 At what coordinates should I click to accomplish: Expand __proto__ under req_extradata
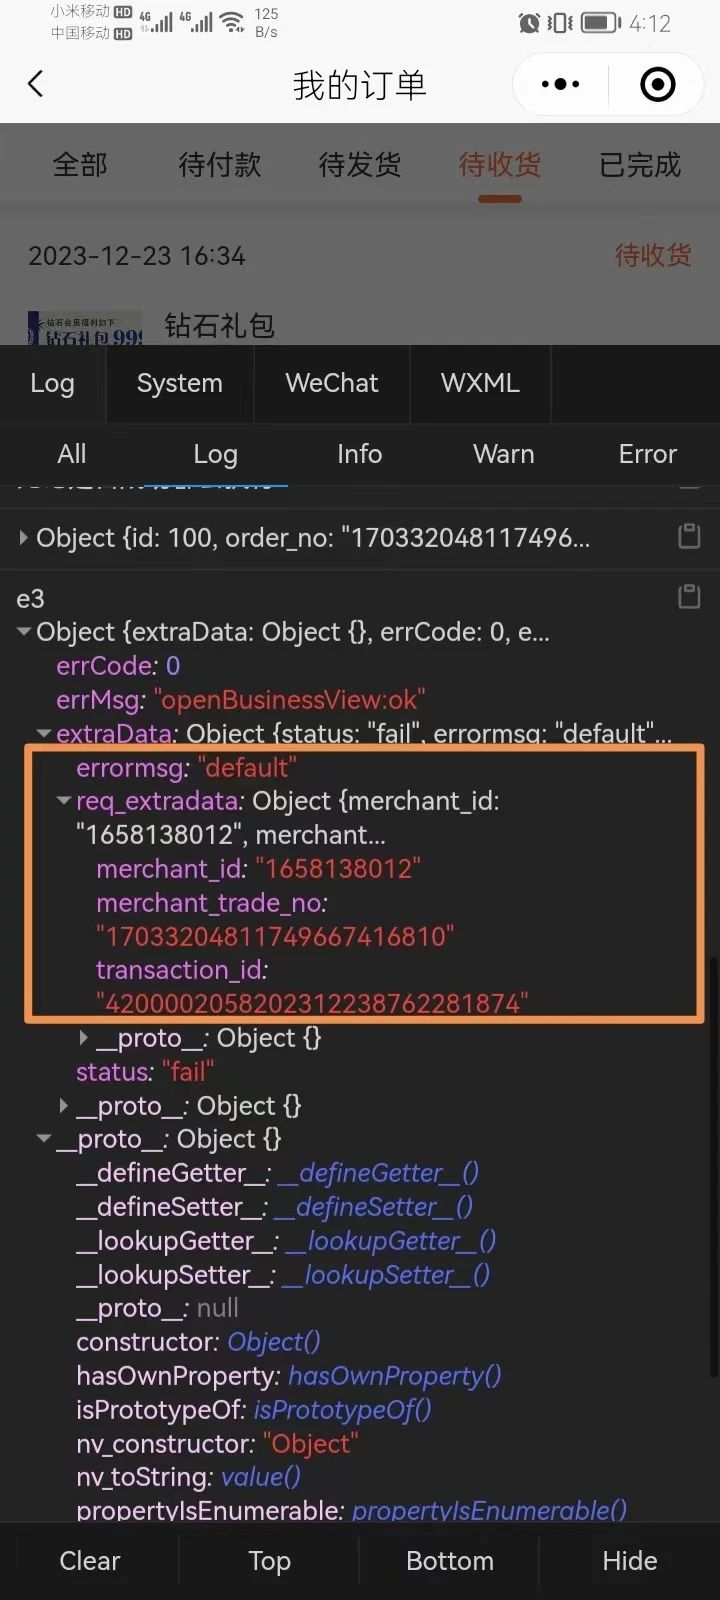pos(84,1038)
